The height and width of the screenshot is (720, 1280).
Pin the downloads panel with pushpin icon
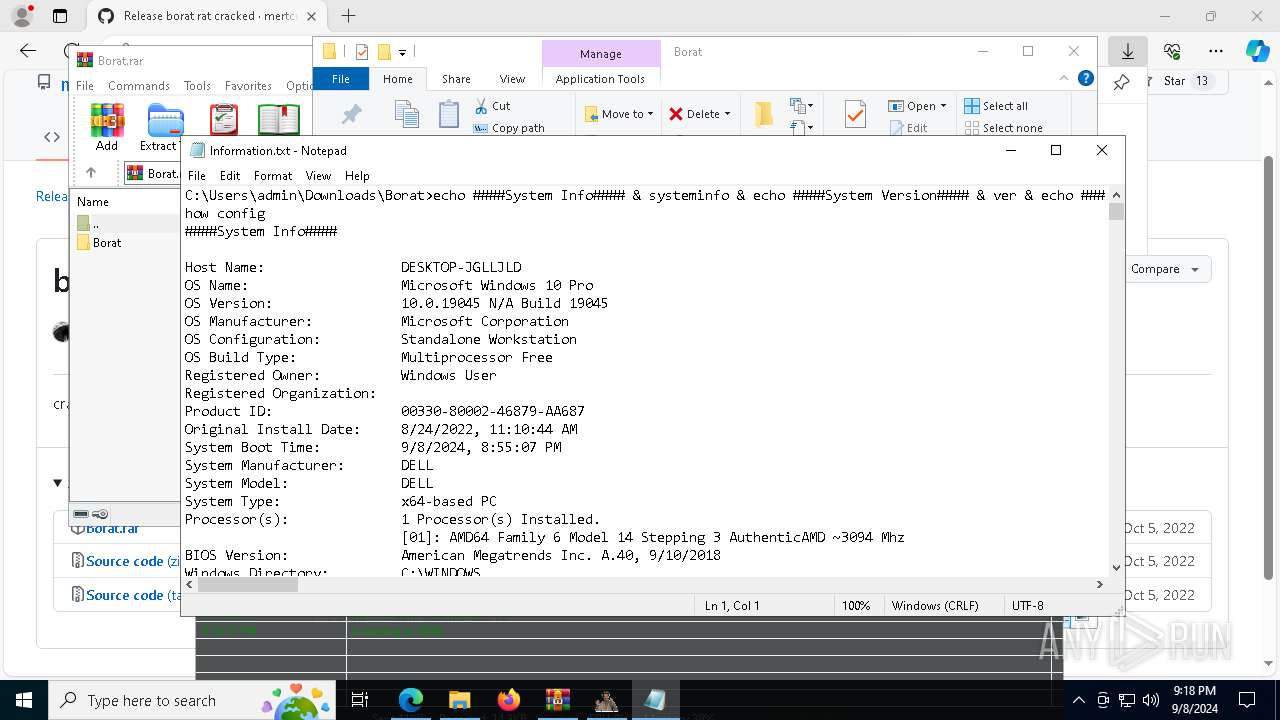pyautogui.click(x=1122, y=82)
